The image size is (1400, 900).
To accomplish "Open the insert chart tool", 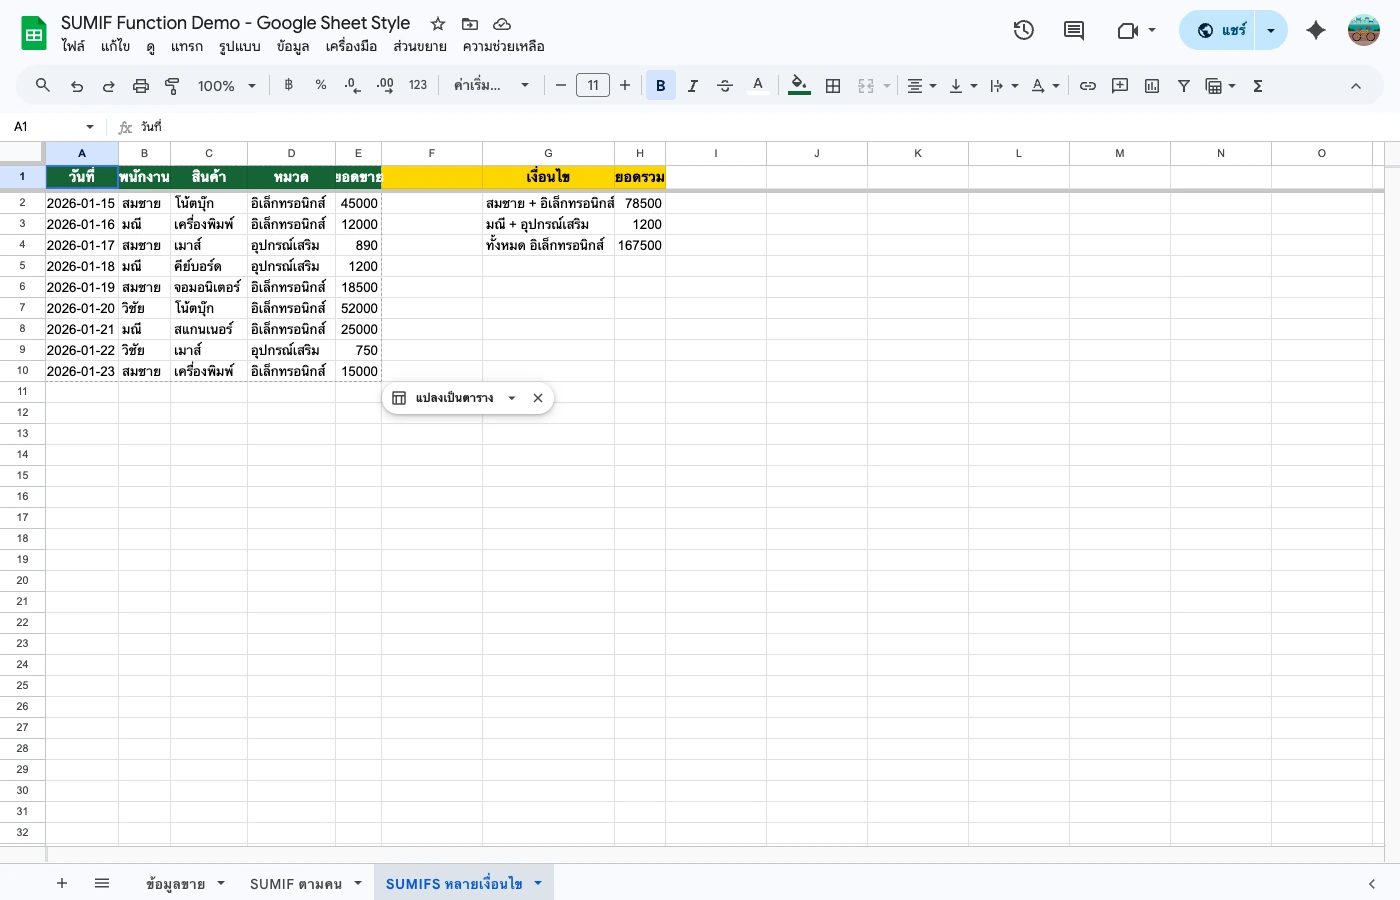I will (1151, 85).
